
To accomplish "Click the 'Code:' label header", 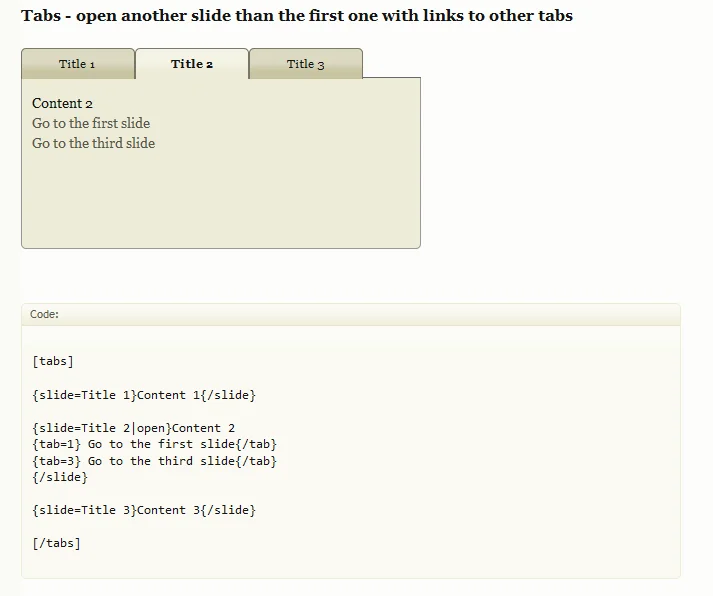I will click(x=45, y=314).
